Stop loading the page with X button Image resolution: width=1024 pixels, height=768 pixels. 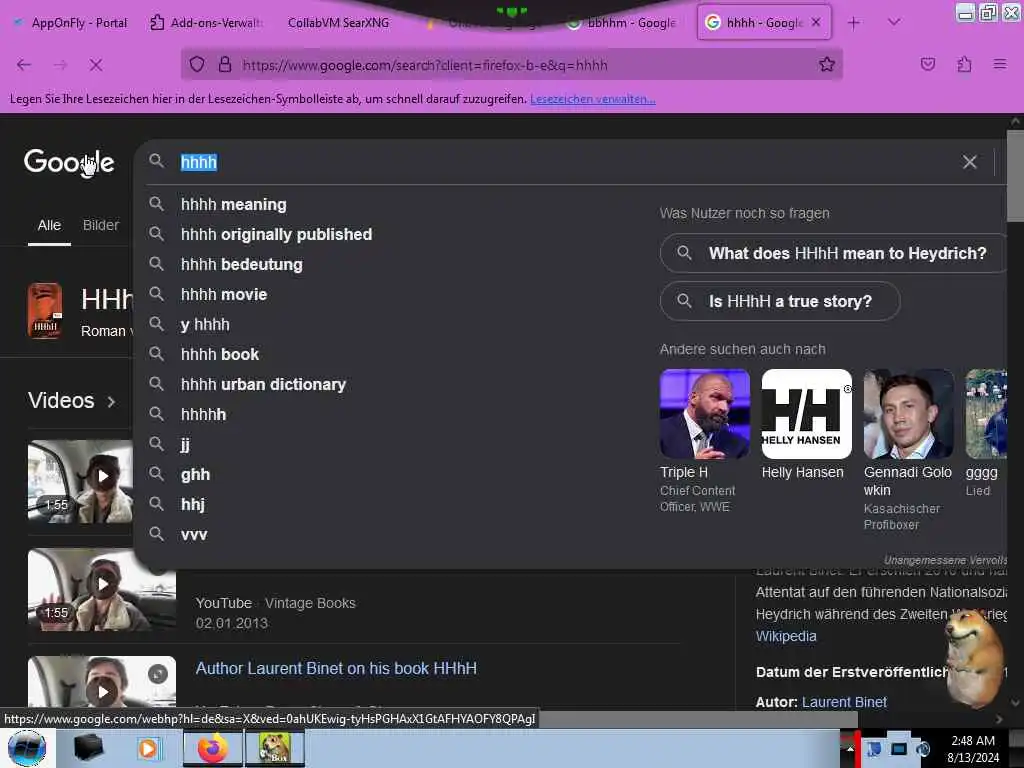click(95, 65)
